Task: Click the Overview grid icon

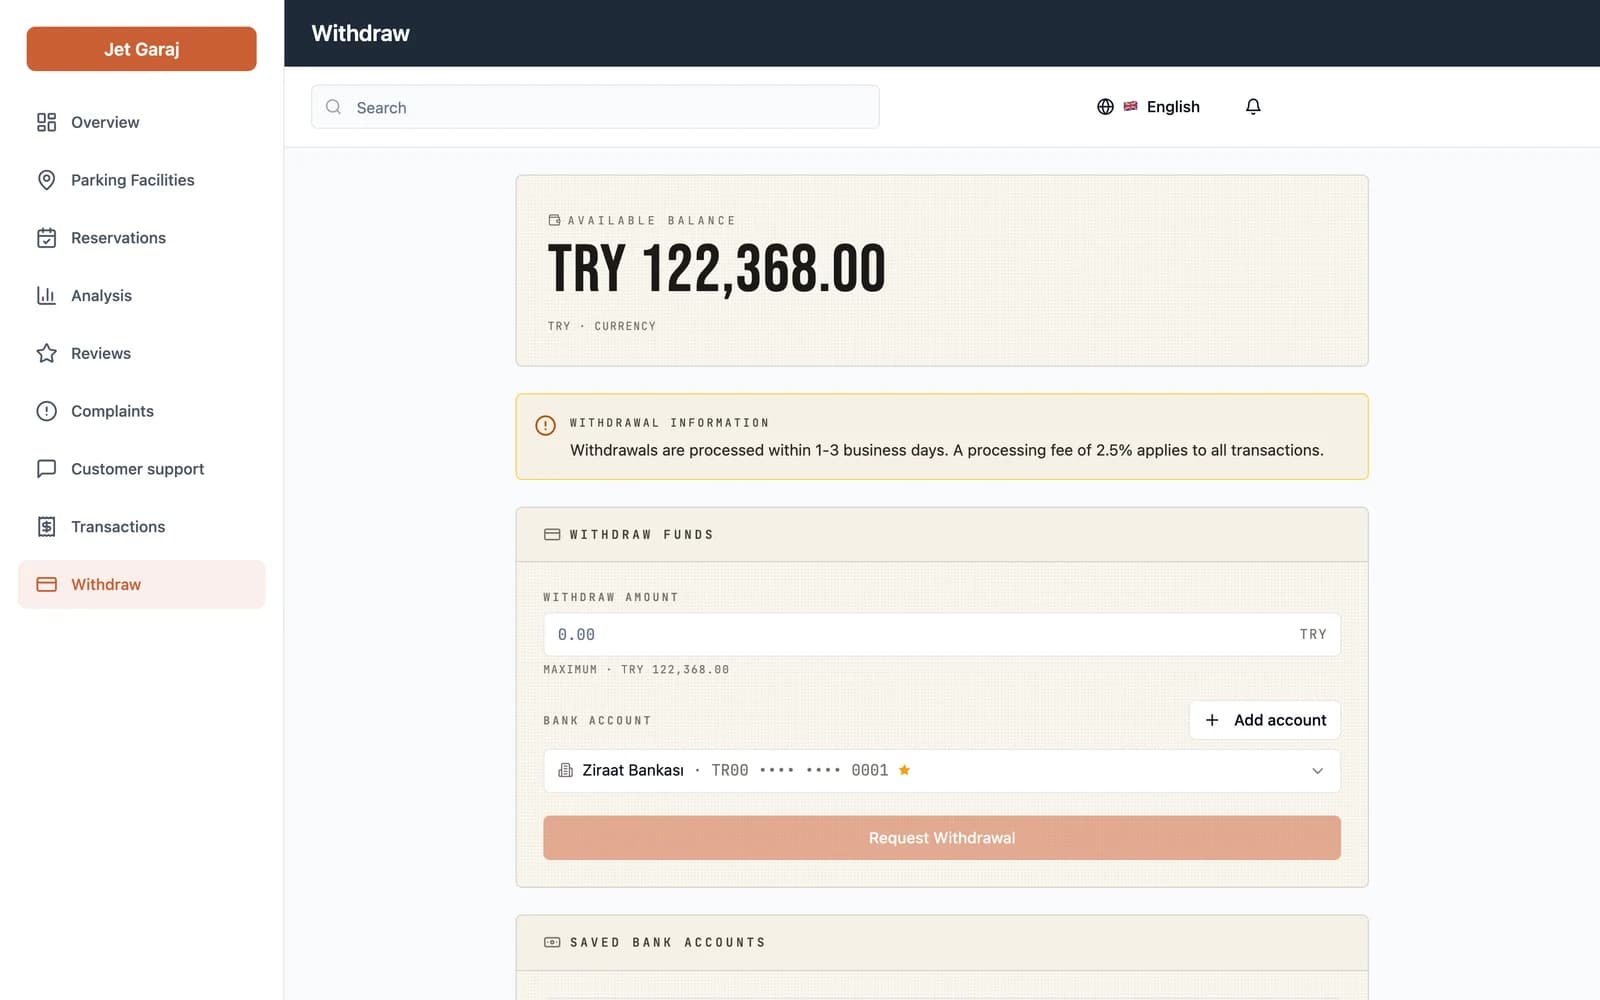Action: (x=46, y=122)
